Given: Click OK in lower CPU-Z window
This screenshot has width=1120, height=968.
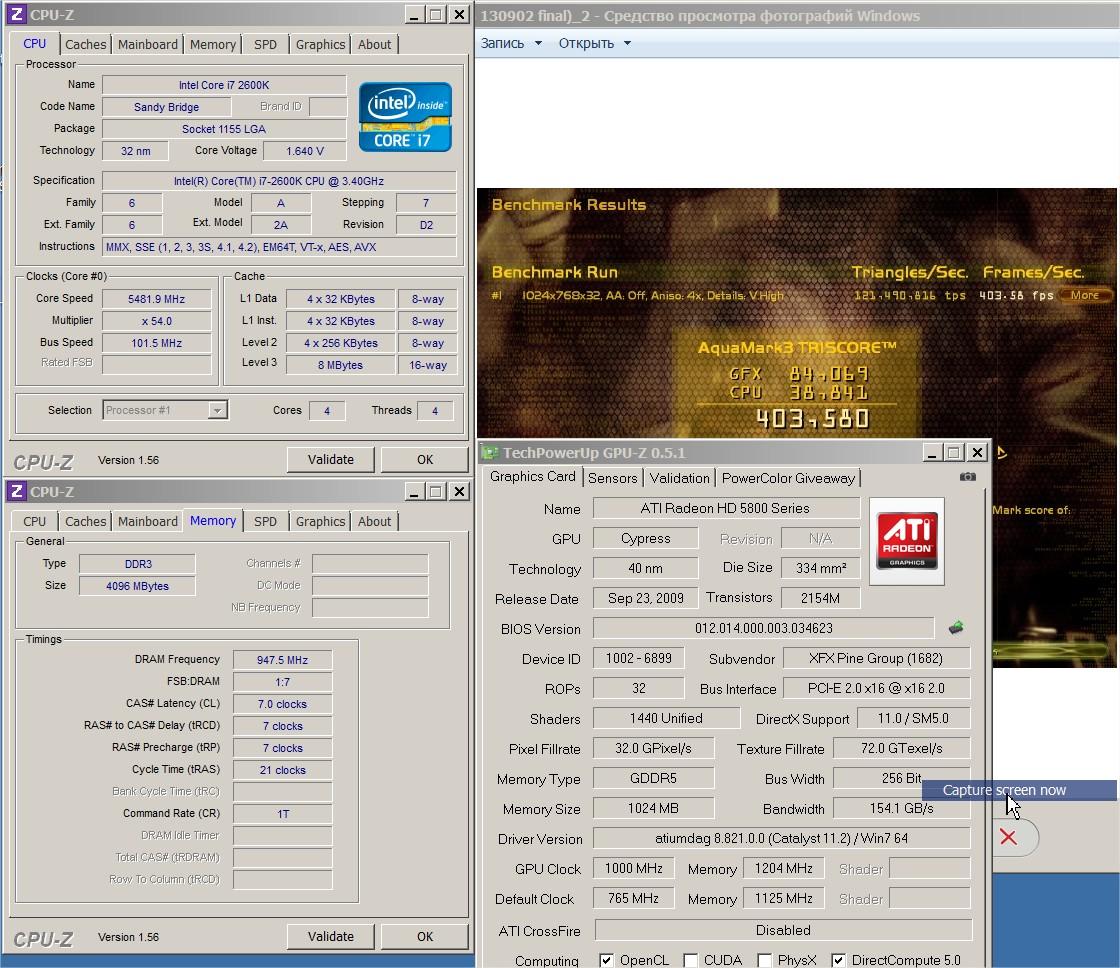Looking at the screenshot, I should (x=424, y=937).
